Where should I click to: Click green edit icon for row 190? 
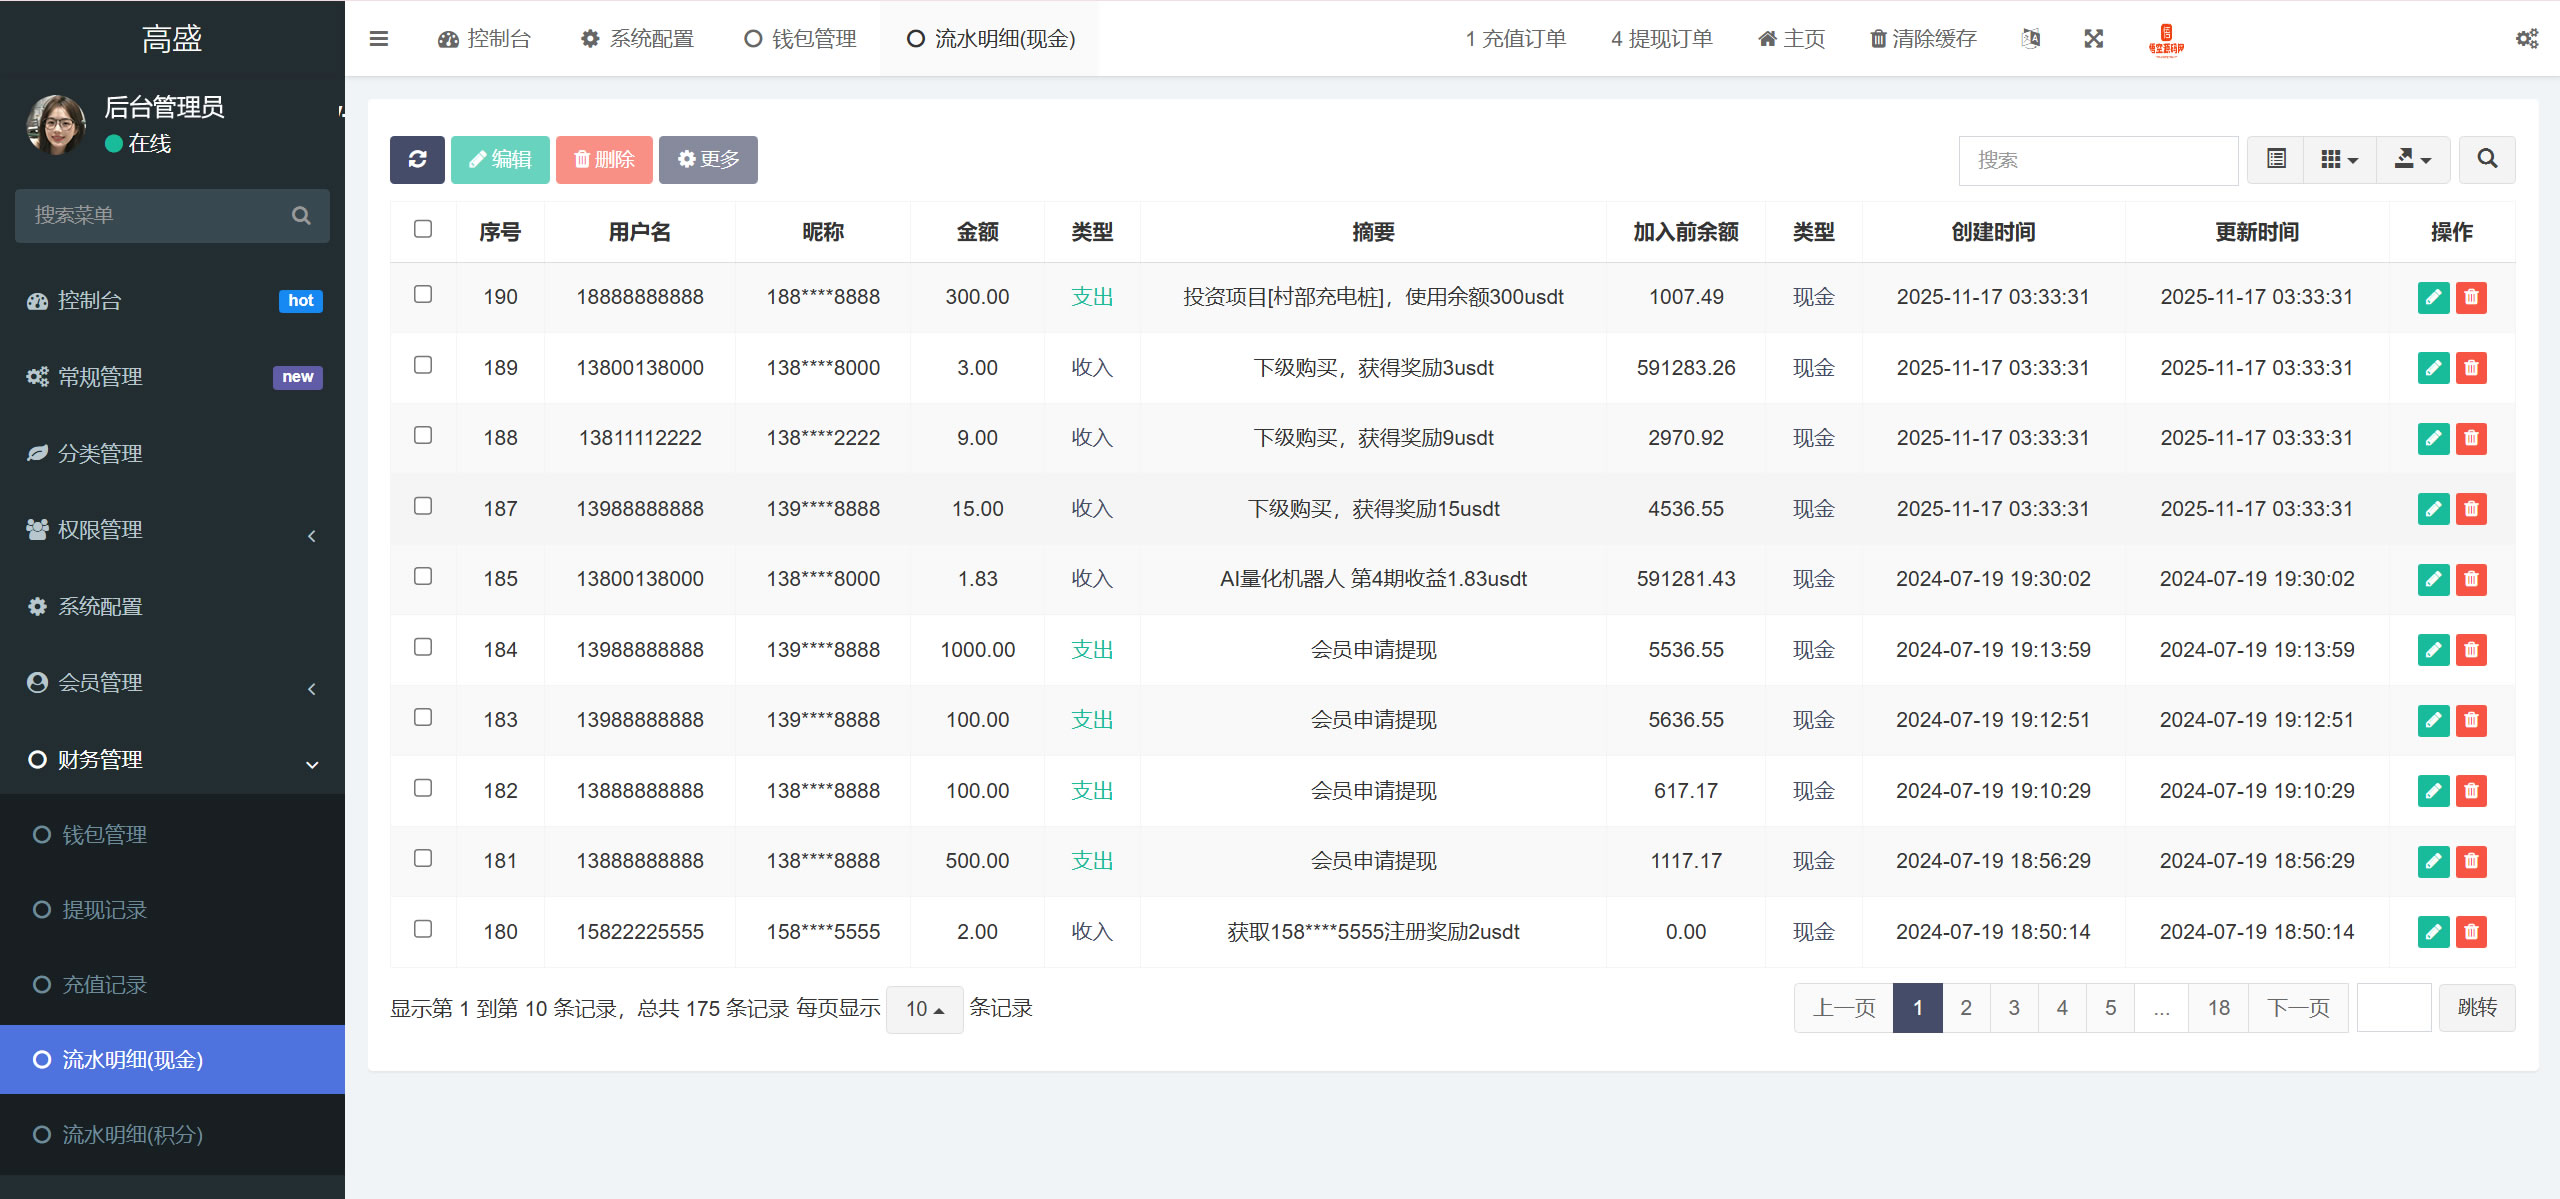[2433, 297]
